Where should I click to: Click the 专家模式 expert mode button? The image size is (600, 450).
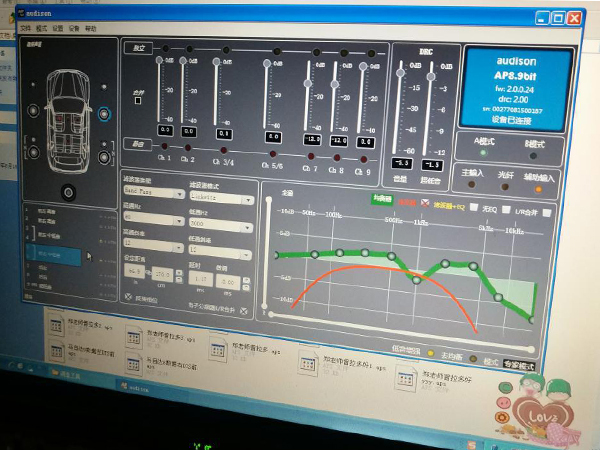(x=518, y=365)
